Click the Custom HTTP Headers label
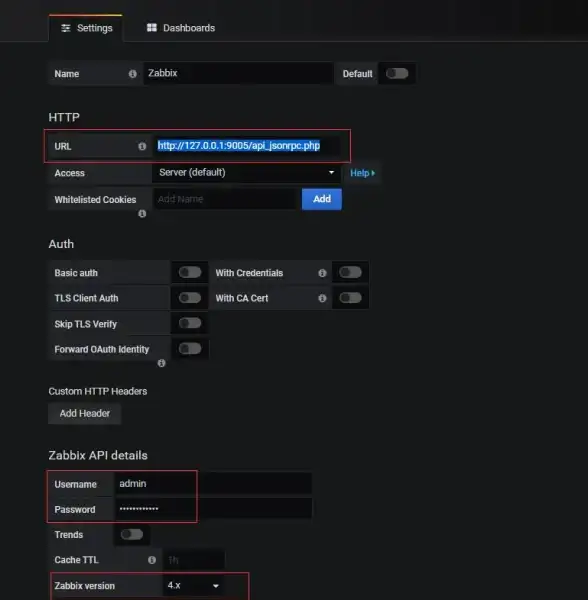Image resolution: width=588 pixels, height=600 pixels. (98, 391)
